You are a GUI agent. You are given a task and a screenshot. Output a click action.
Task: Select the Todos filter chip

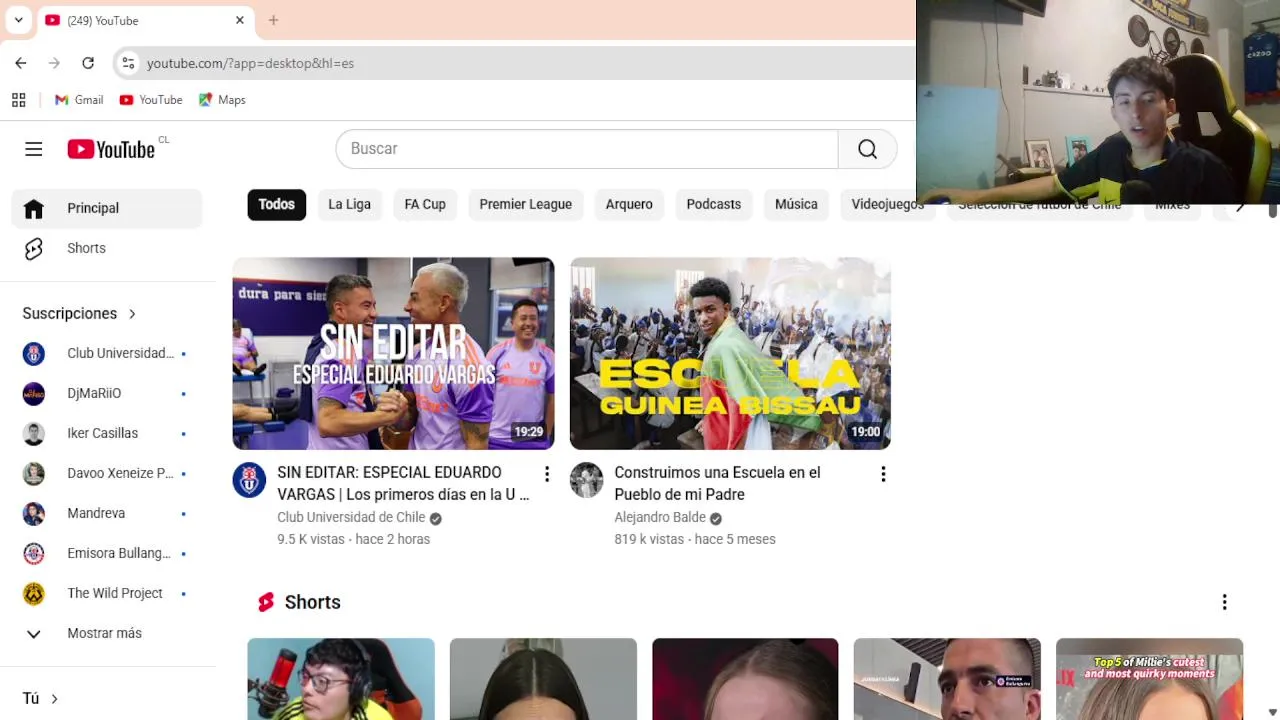(277, 204)
